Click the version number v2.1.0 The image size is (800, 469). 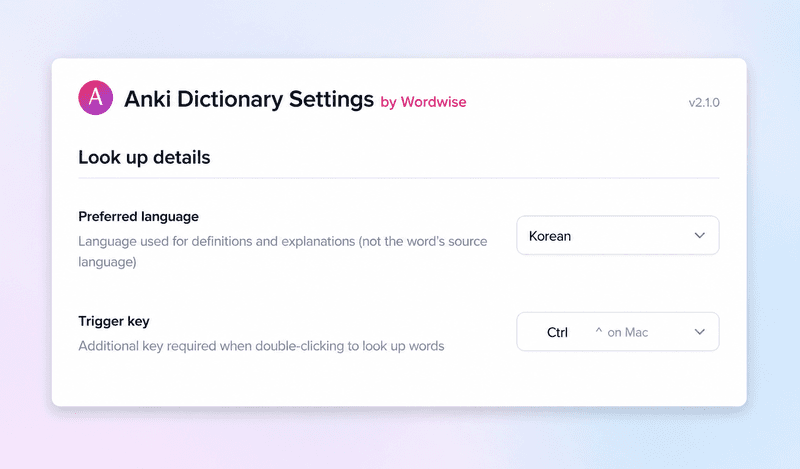(704, 103)
